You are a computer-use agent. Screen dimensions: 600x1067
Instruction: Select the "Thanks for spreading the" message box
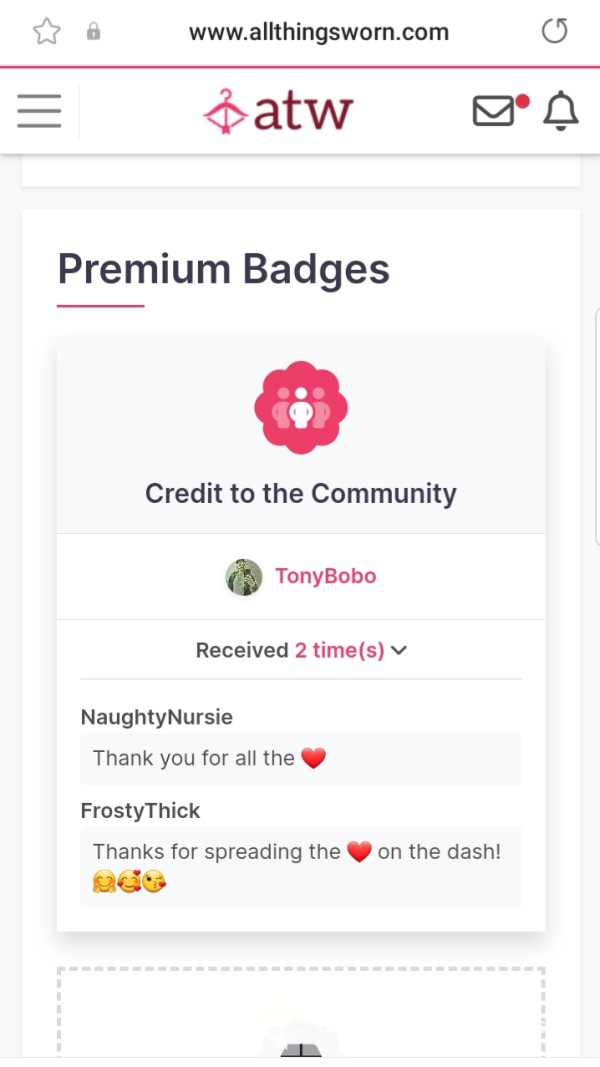coord(301,867)
